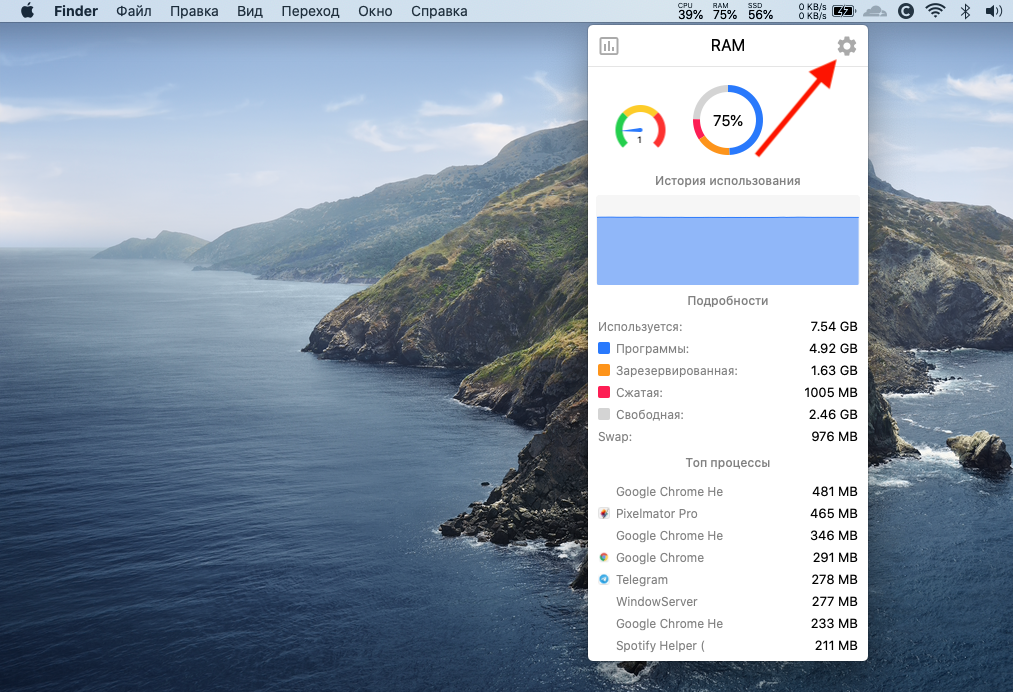Click the volume speaker icon
Image resolution: width=1013 pixels, height=692 pixels.
(x=993, y=12)
